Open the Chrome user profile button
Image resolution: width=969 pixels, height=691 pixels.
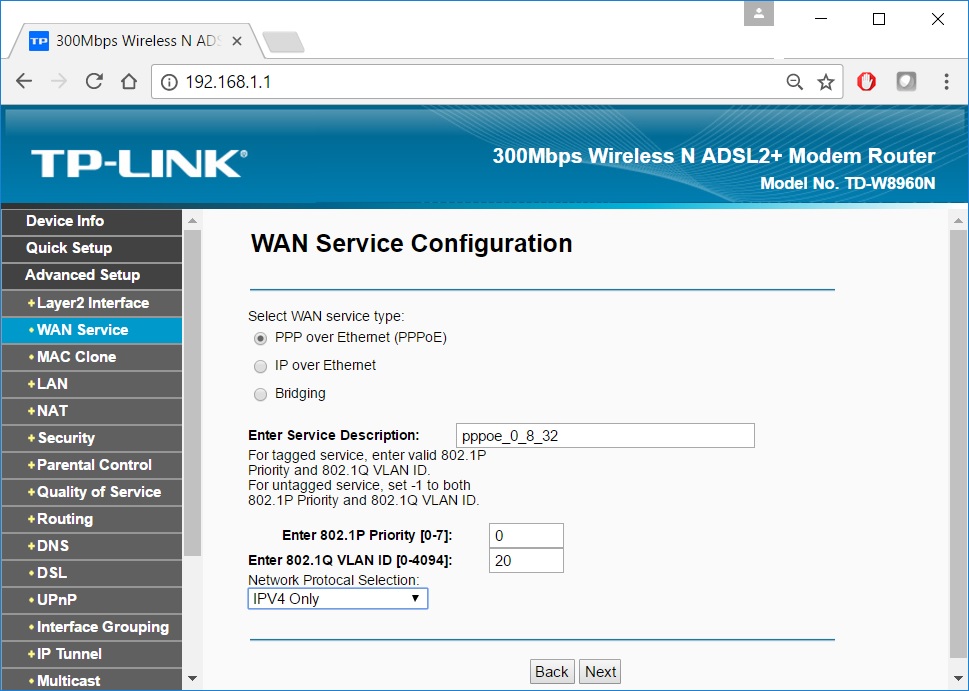759,14
